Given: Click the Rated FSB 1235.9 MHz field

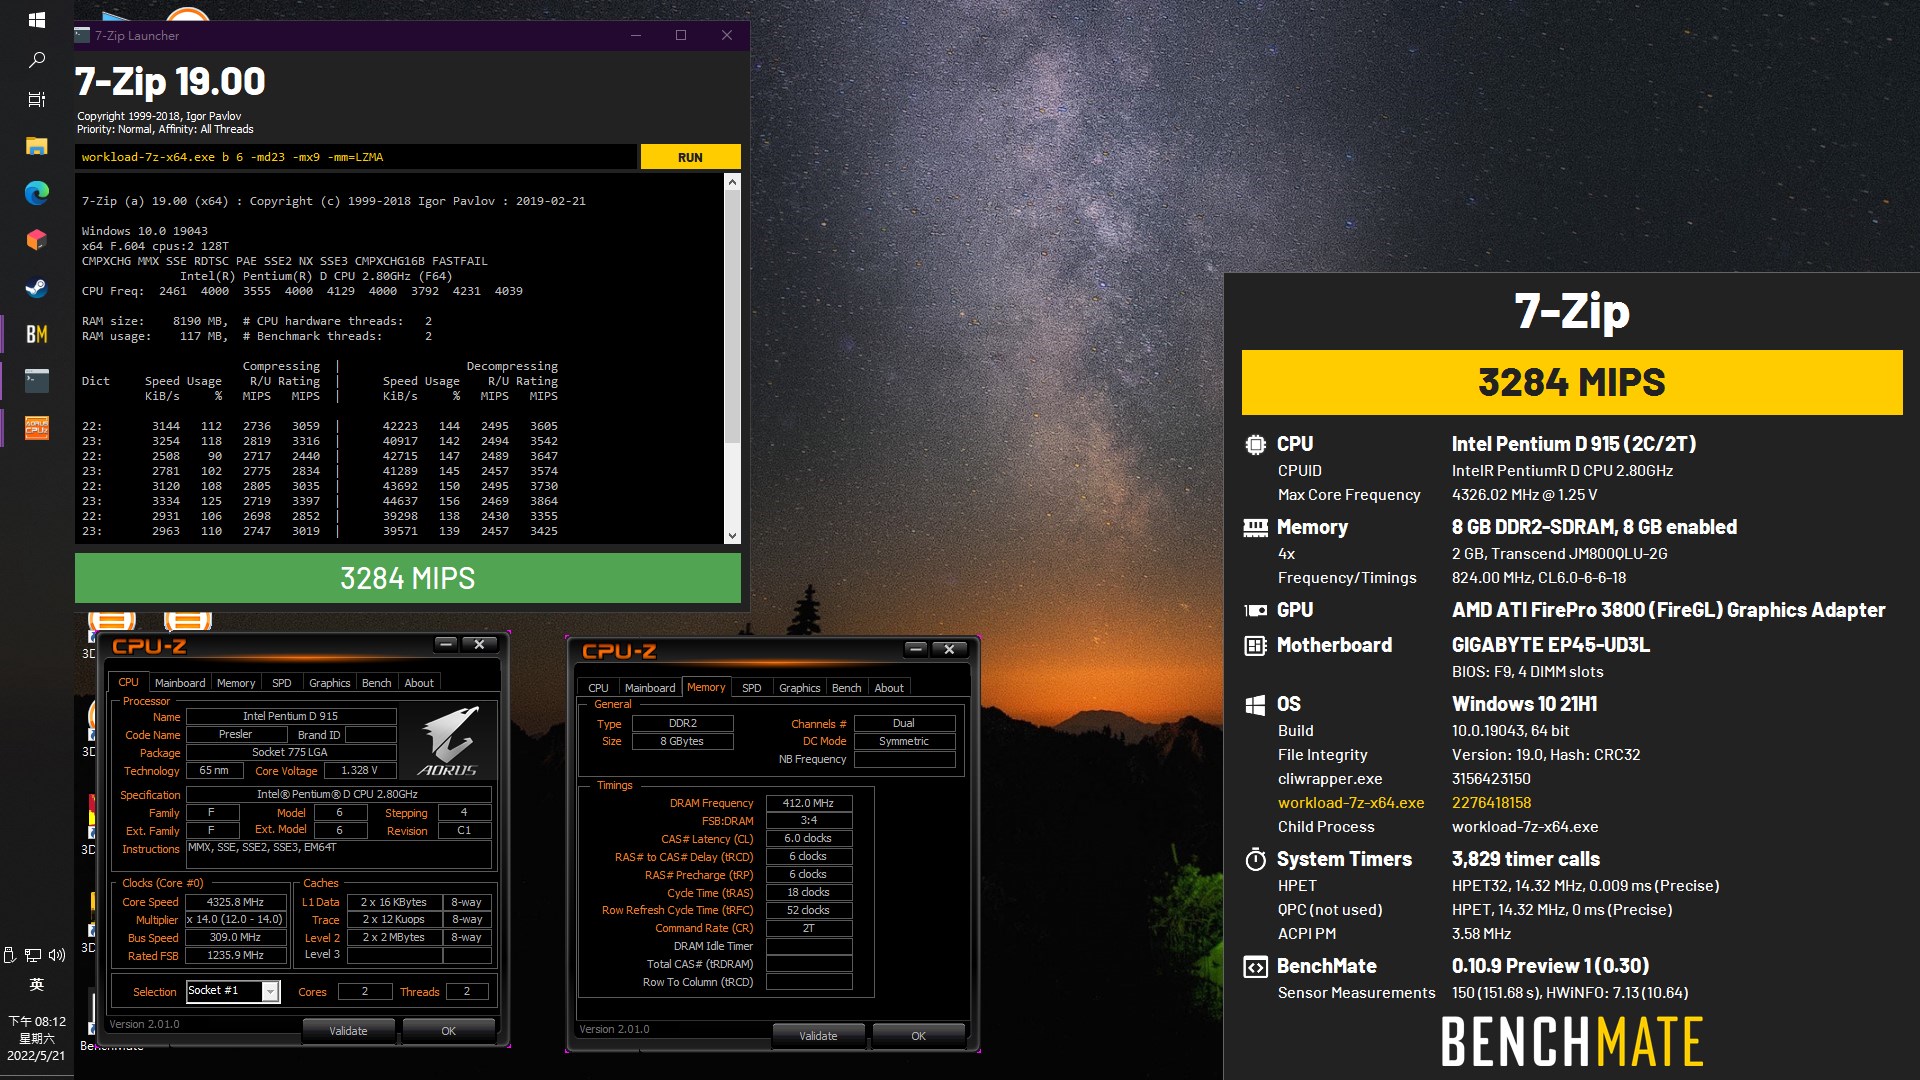Looking at the screenshot, I should coord(235,956).
